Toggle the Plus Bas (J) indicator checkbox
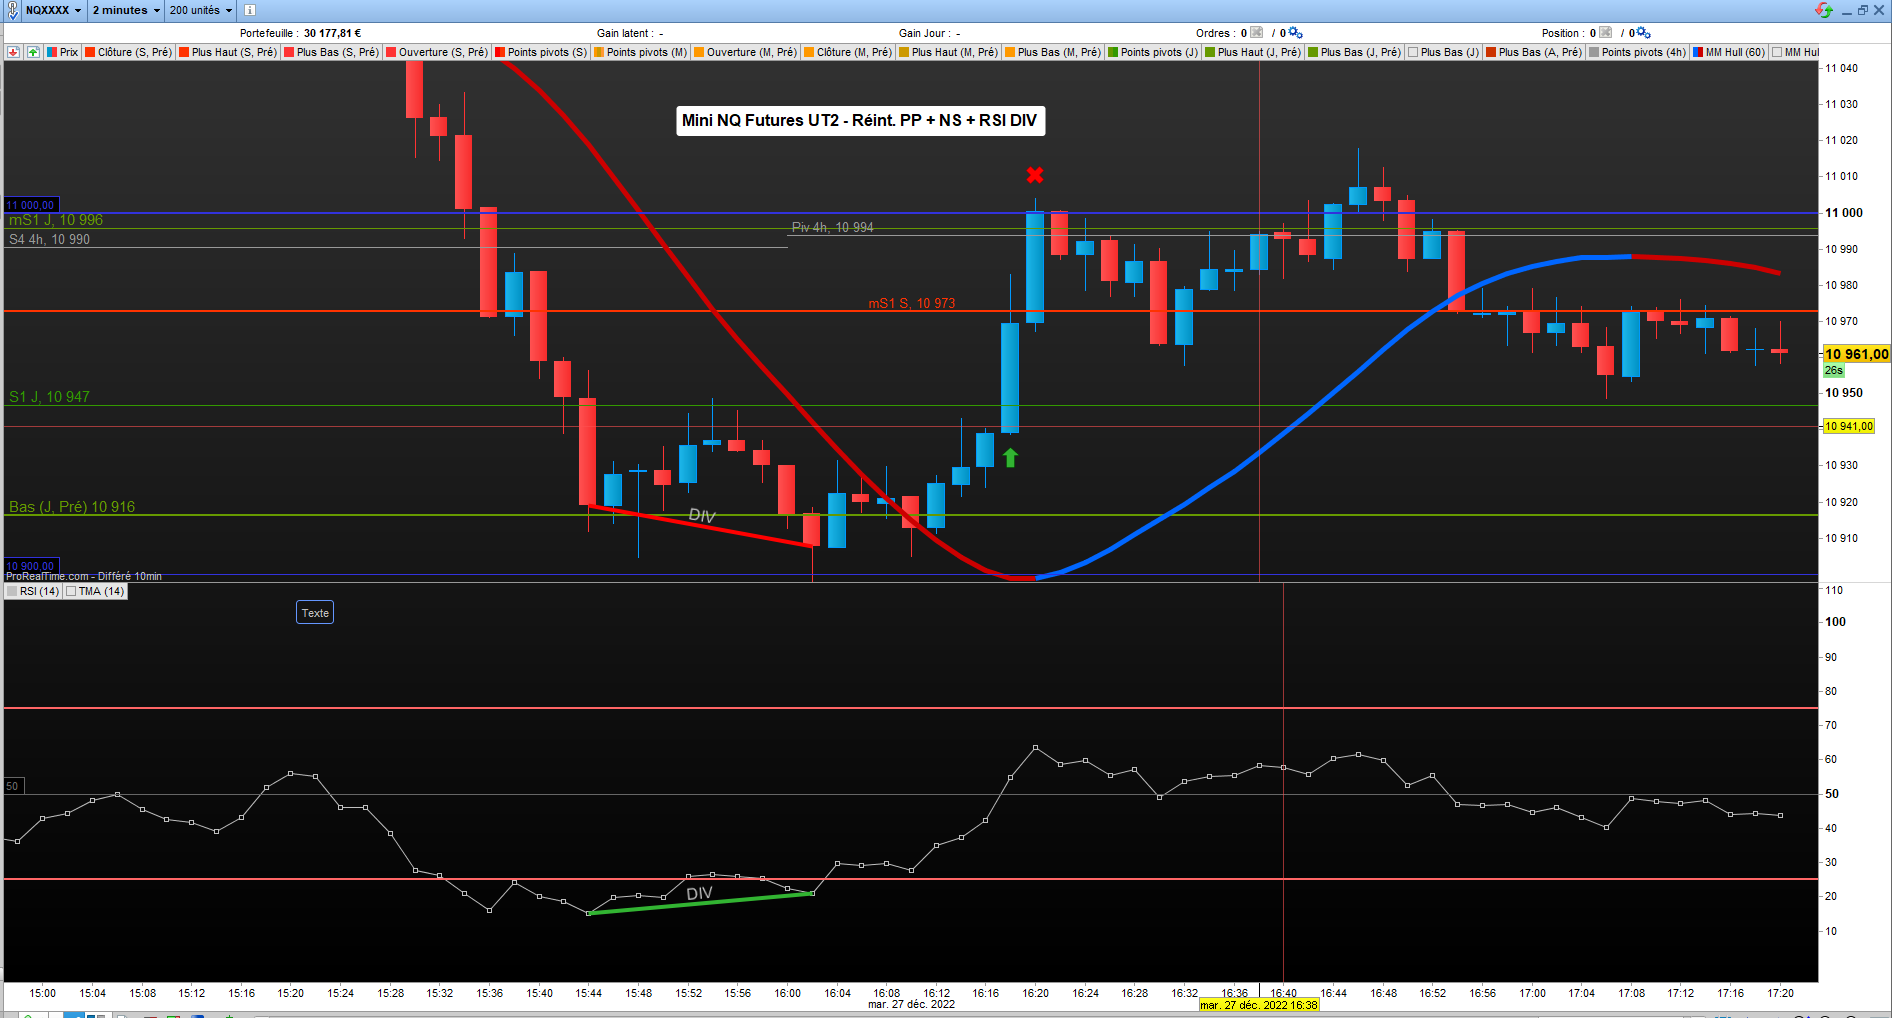Screen dimensions: 1892x1018 (x=1413, y=52)
